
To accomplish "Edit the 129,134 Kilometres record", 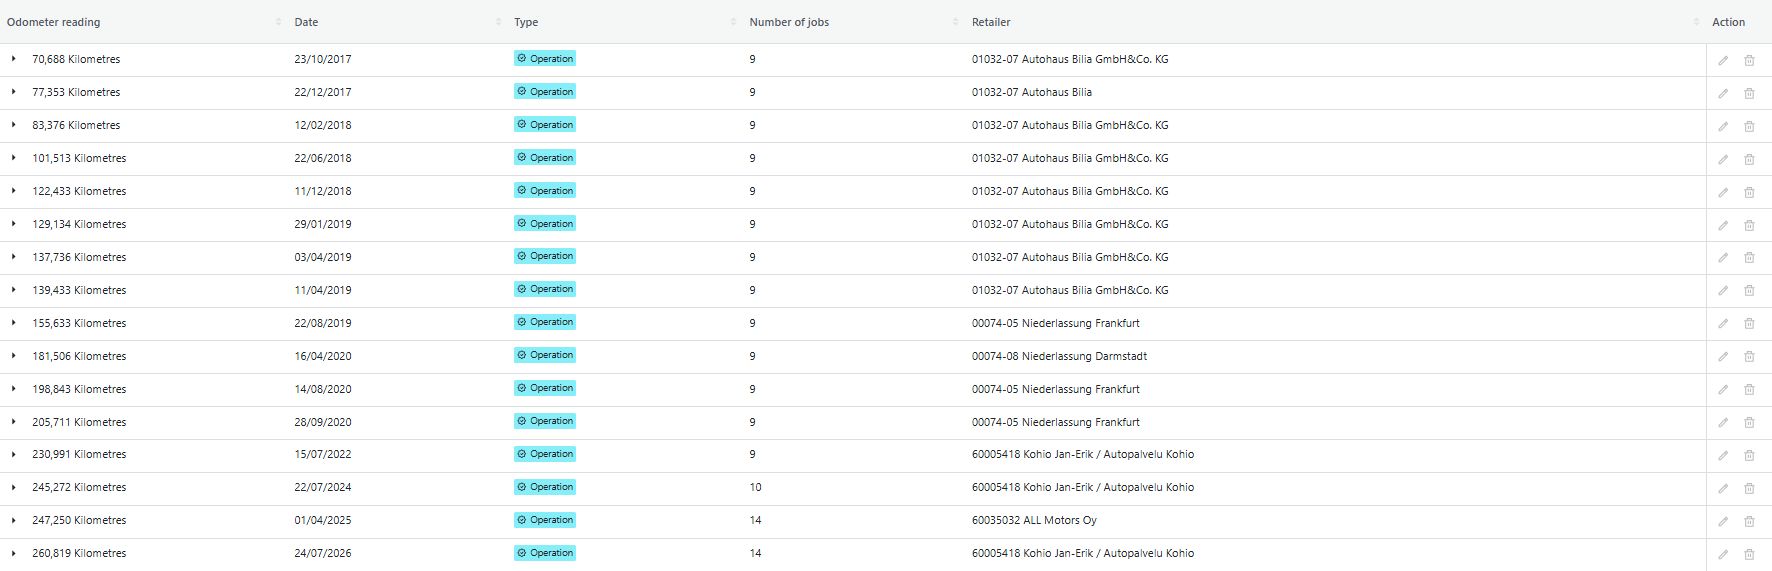I will [1723, 225].
